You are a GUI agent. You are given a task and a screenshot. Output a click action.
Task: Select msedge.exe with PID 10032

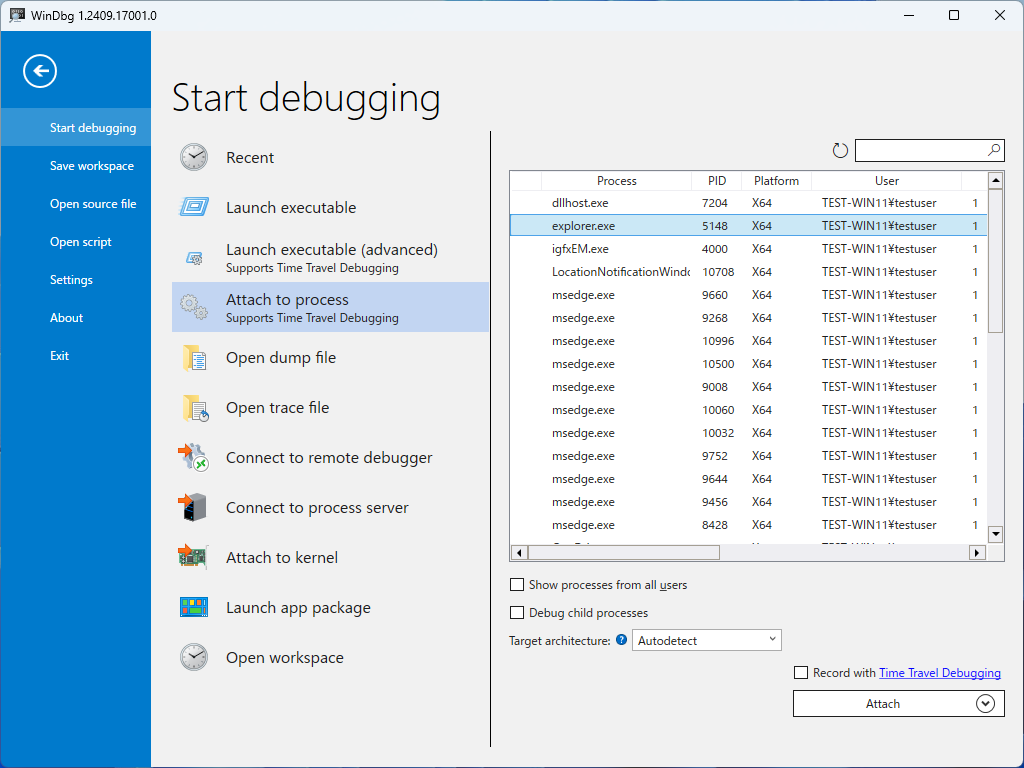pyautogui.click(x=748, y=433)
